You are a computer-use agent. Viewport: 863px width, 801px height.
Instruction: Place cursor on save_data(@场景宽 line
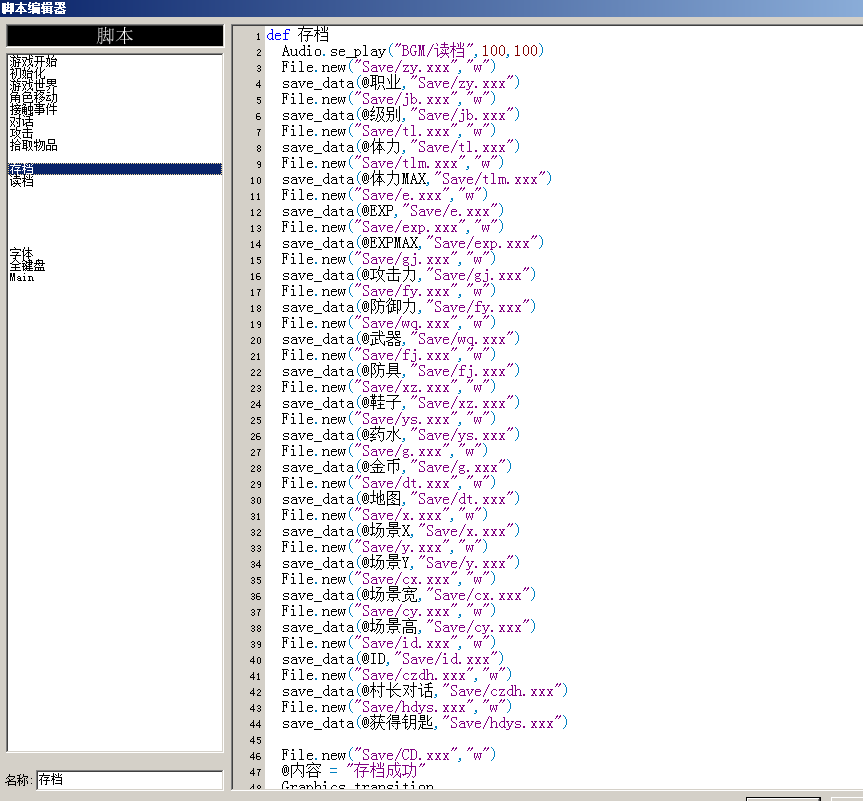408,595
